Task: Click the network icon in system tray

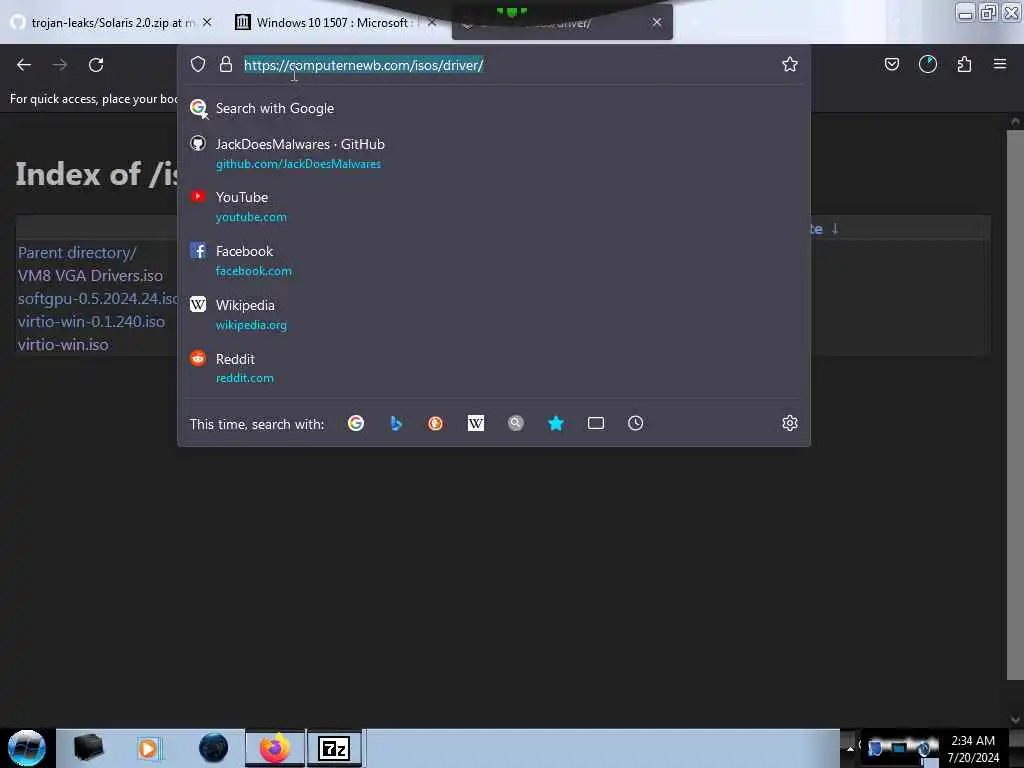Action: click(x=899, y=748)
